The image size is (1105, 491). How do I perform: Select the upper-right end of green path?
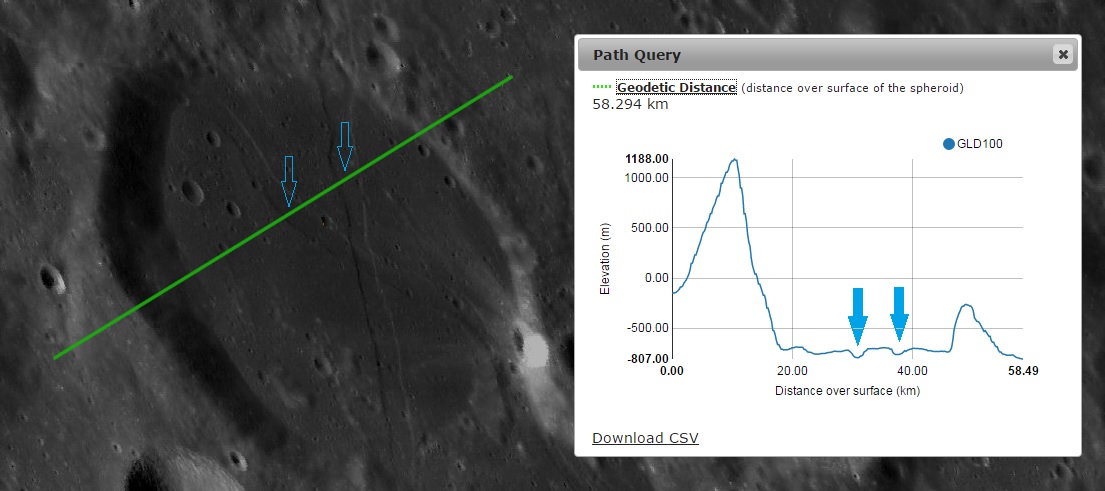coord(512,76)
